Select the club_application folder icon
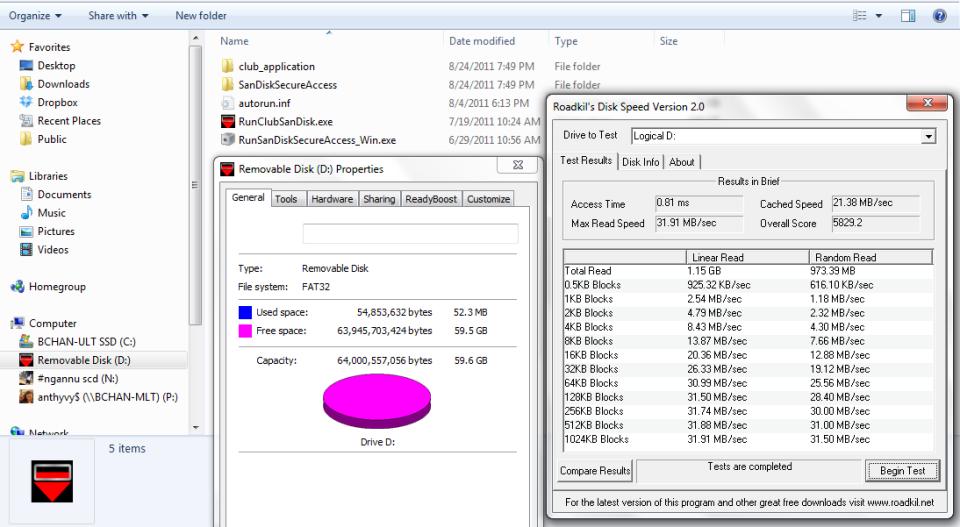 pyautogui.click(x=228, y=66)
